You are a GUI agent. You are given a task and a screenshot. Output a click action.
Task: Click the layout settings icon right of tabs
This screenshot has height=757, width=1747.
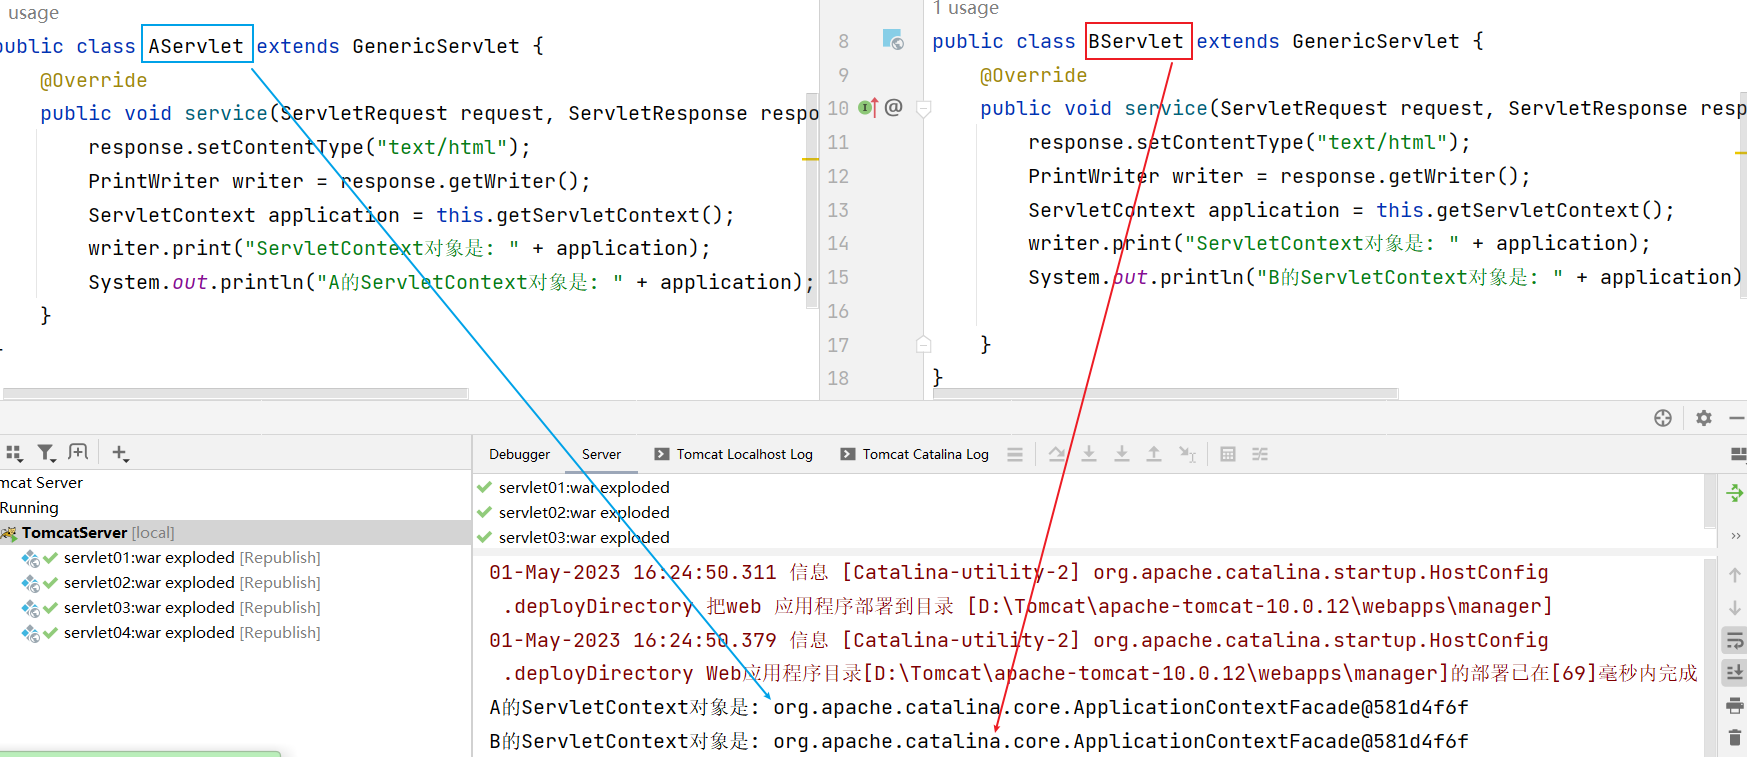tap(1738, 454)
